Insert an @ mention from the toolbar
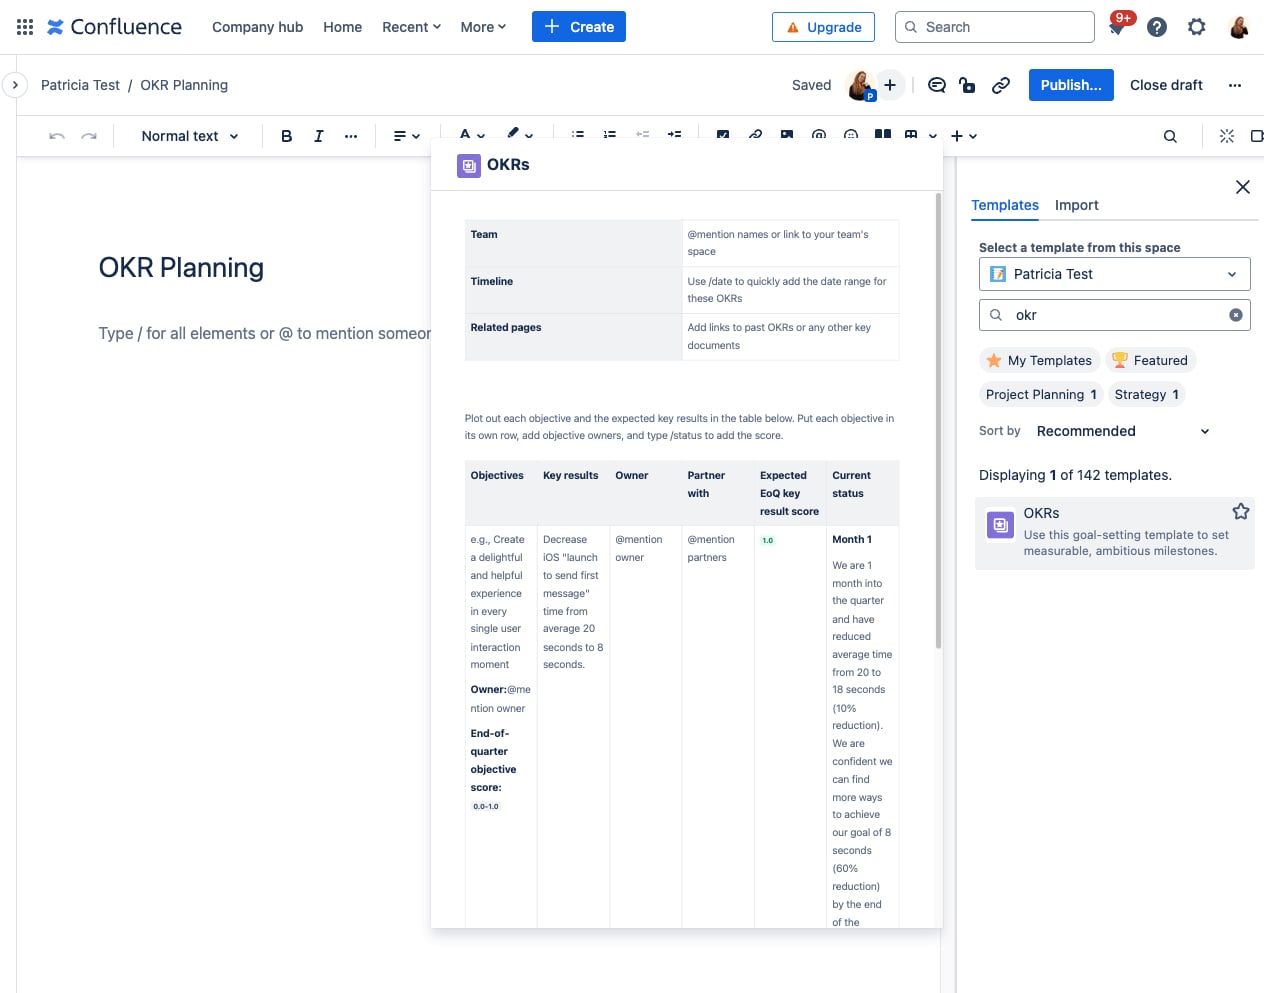 (819, 135)
